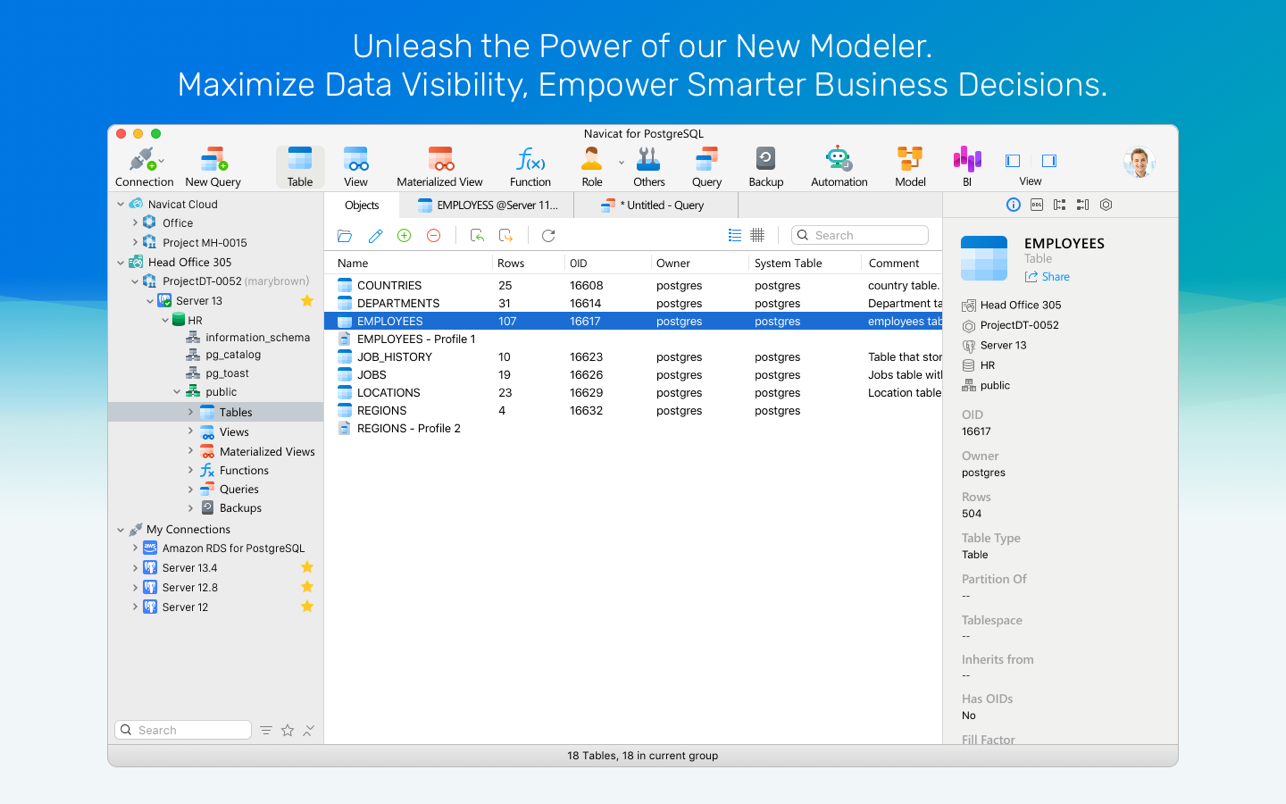Click the user profile avatar
This screenshot has height=804, width=1286.
coord(1139,162)
